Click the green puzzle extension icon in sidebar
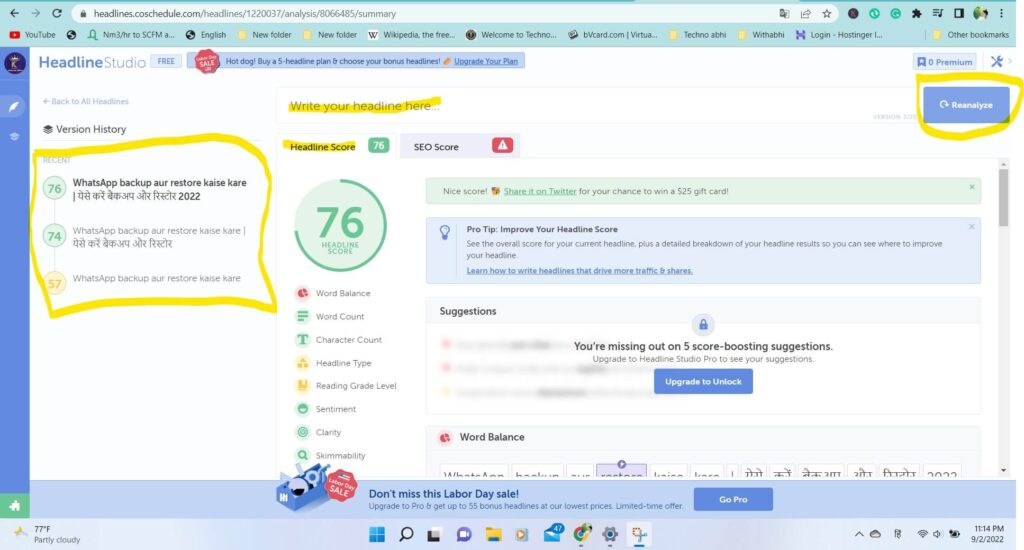This screenshot has height=550, width=1024. point(14,505)
